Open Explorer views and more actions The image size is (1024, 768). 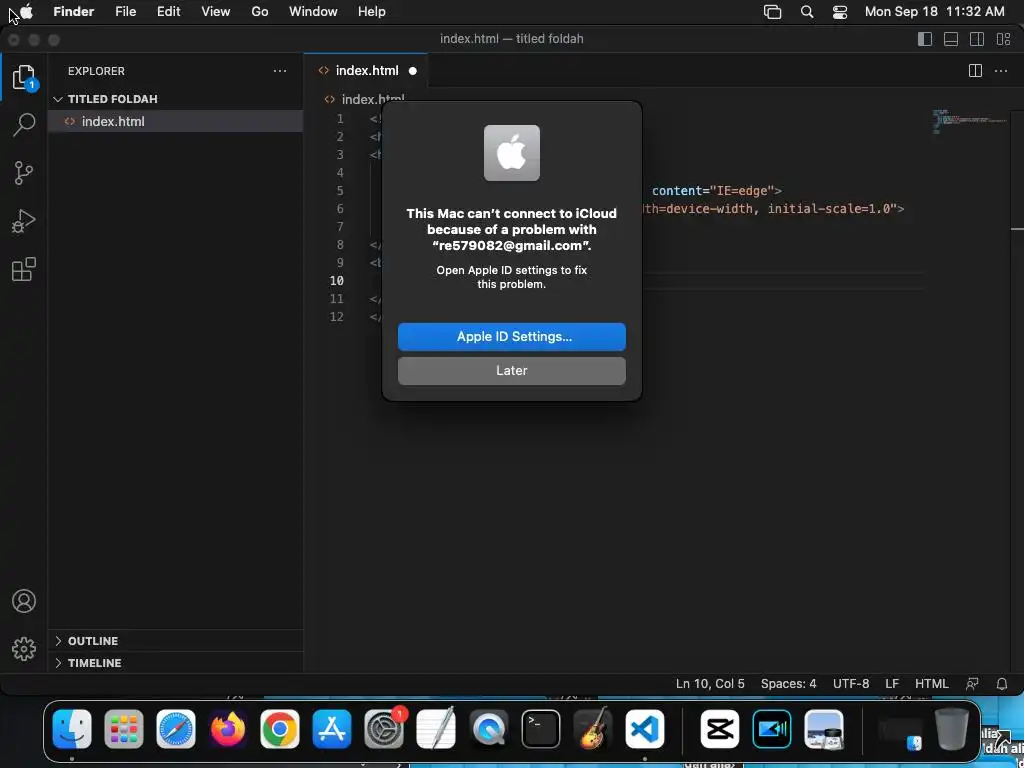[280, 71]
